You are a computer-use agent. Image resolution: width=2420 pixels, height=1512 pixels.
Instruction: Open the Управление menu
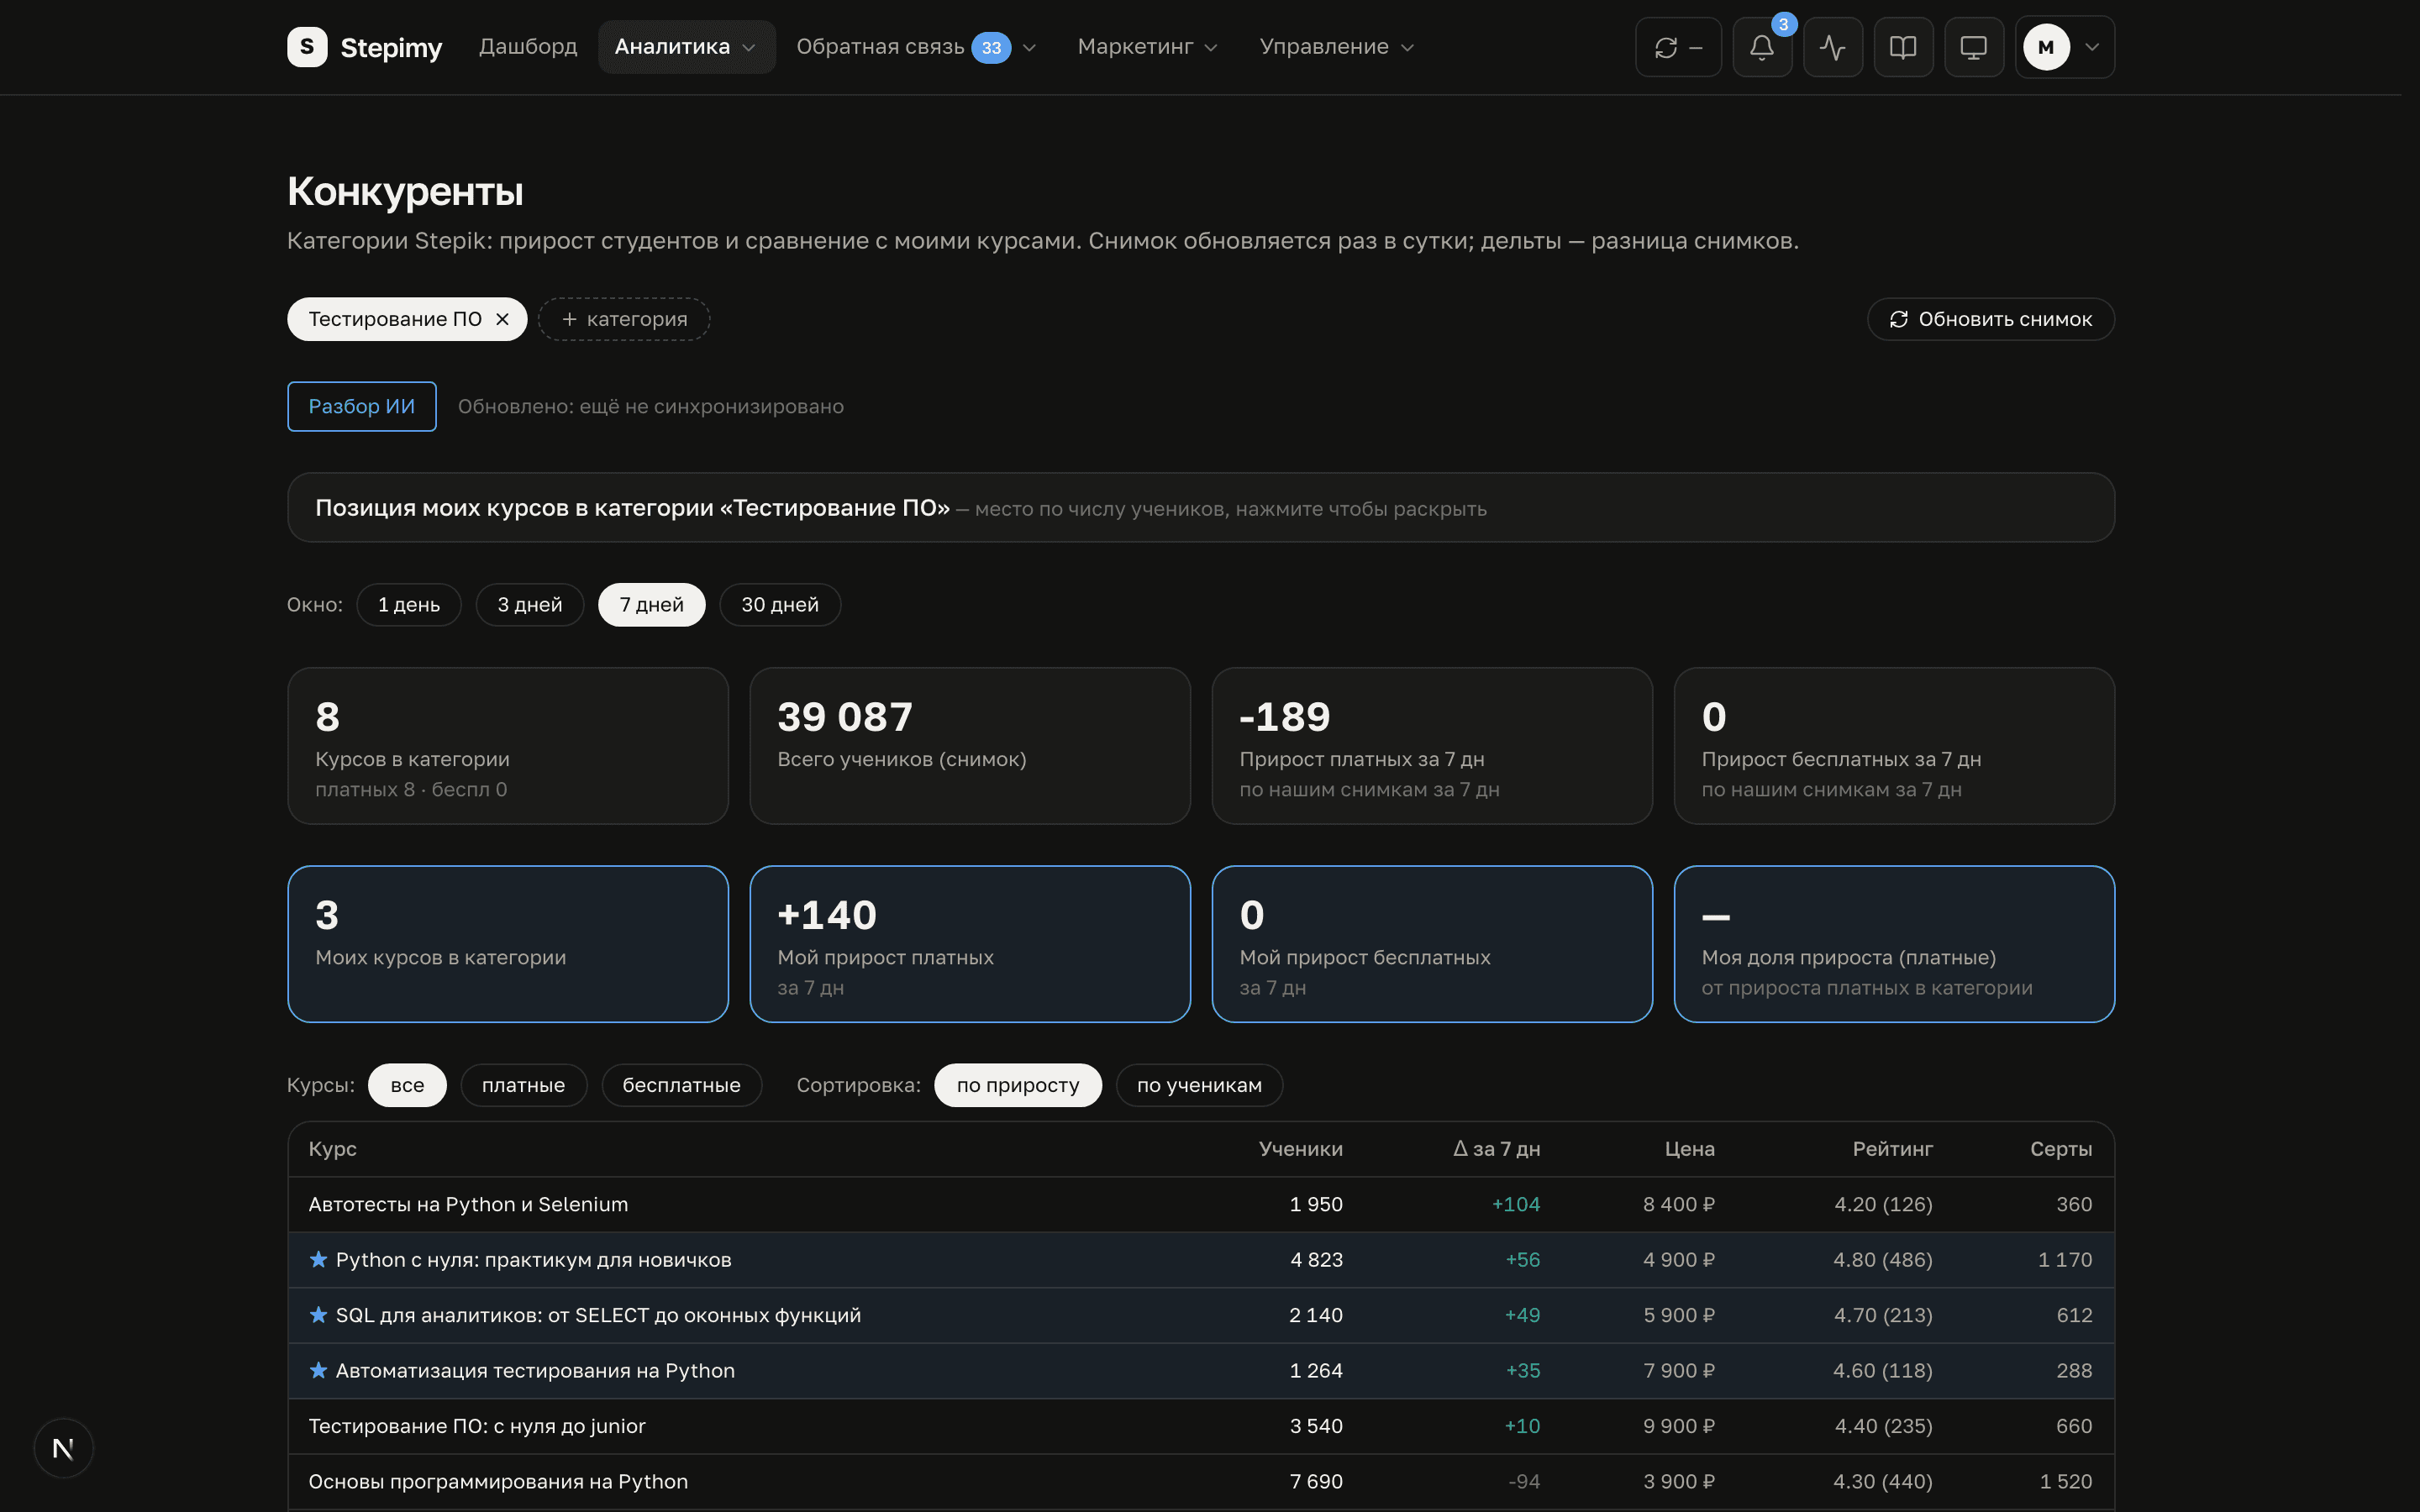1336,47
